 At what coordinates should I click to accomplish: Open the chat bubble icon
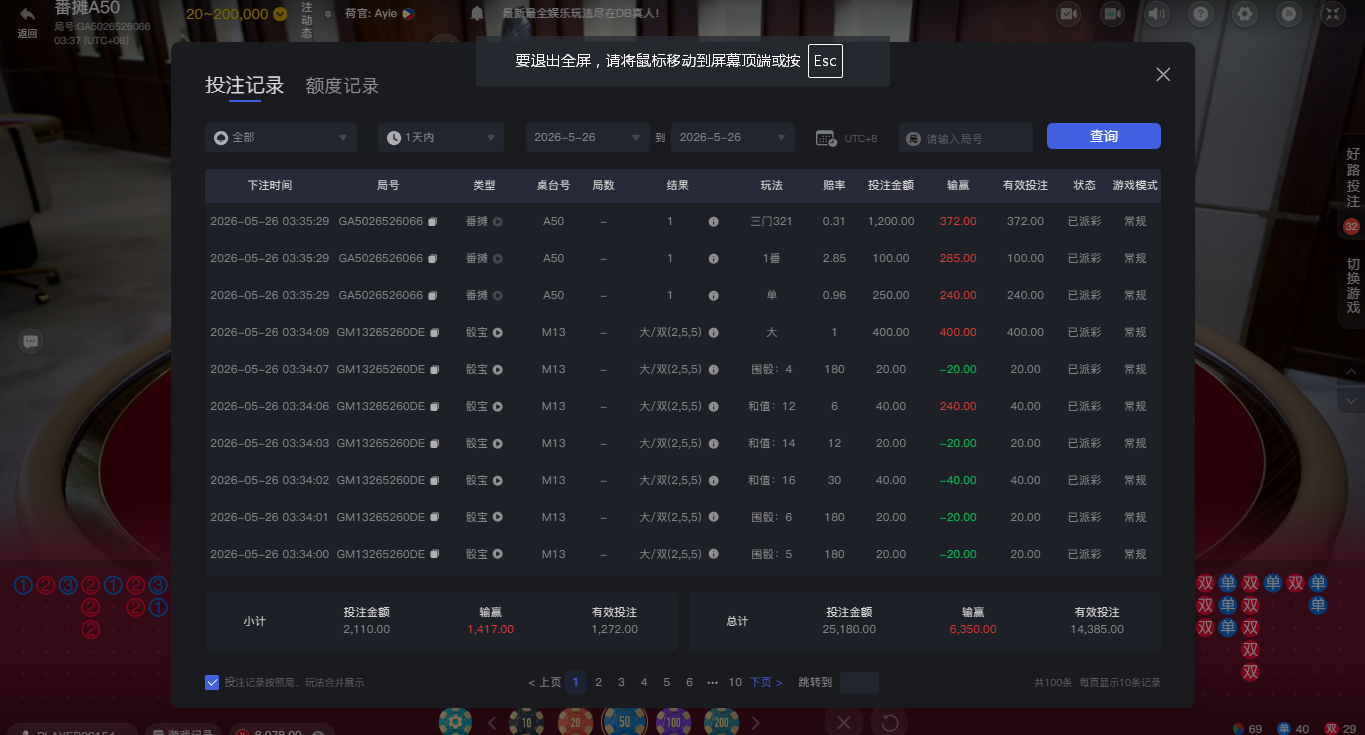click(31, 341)
